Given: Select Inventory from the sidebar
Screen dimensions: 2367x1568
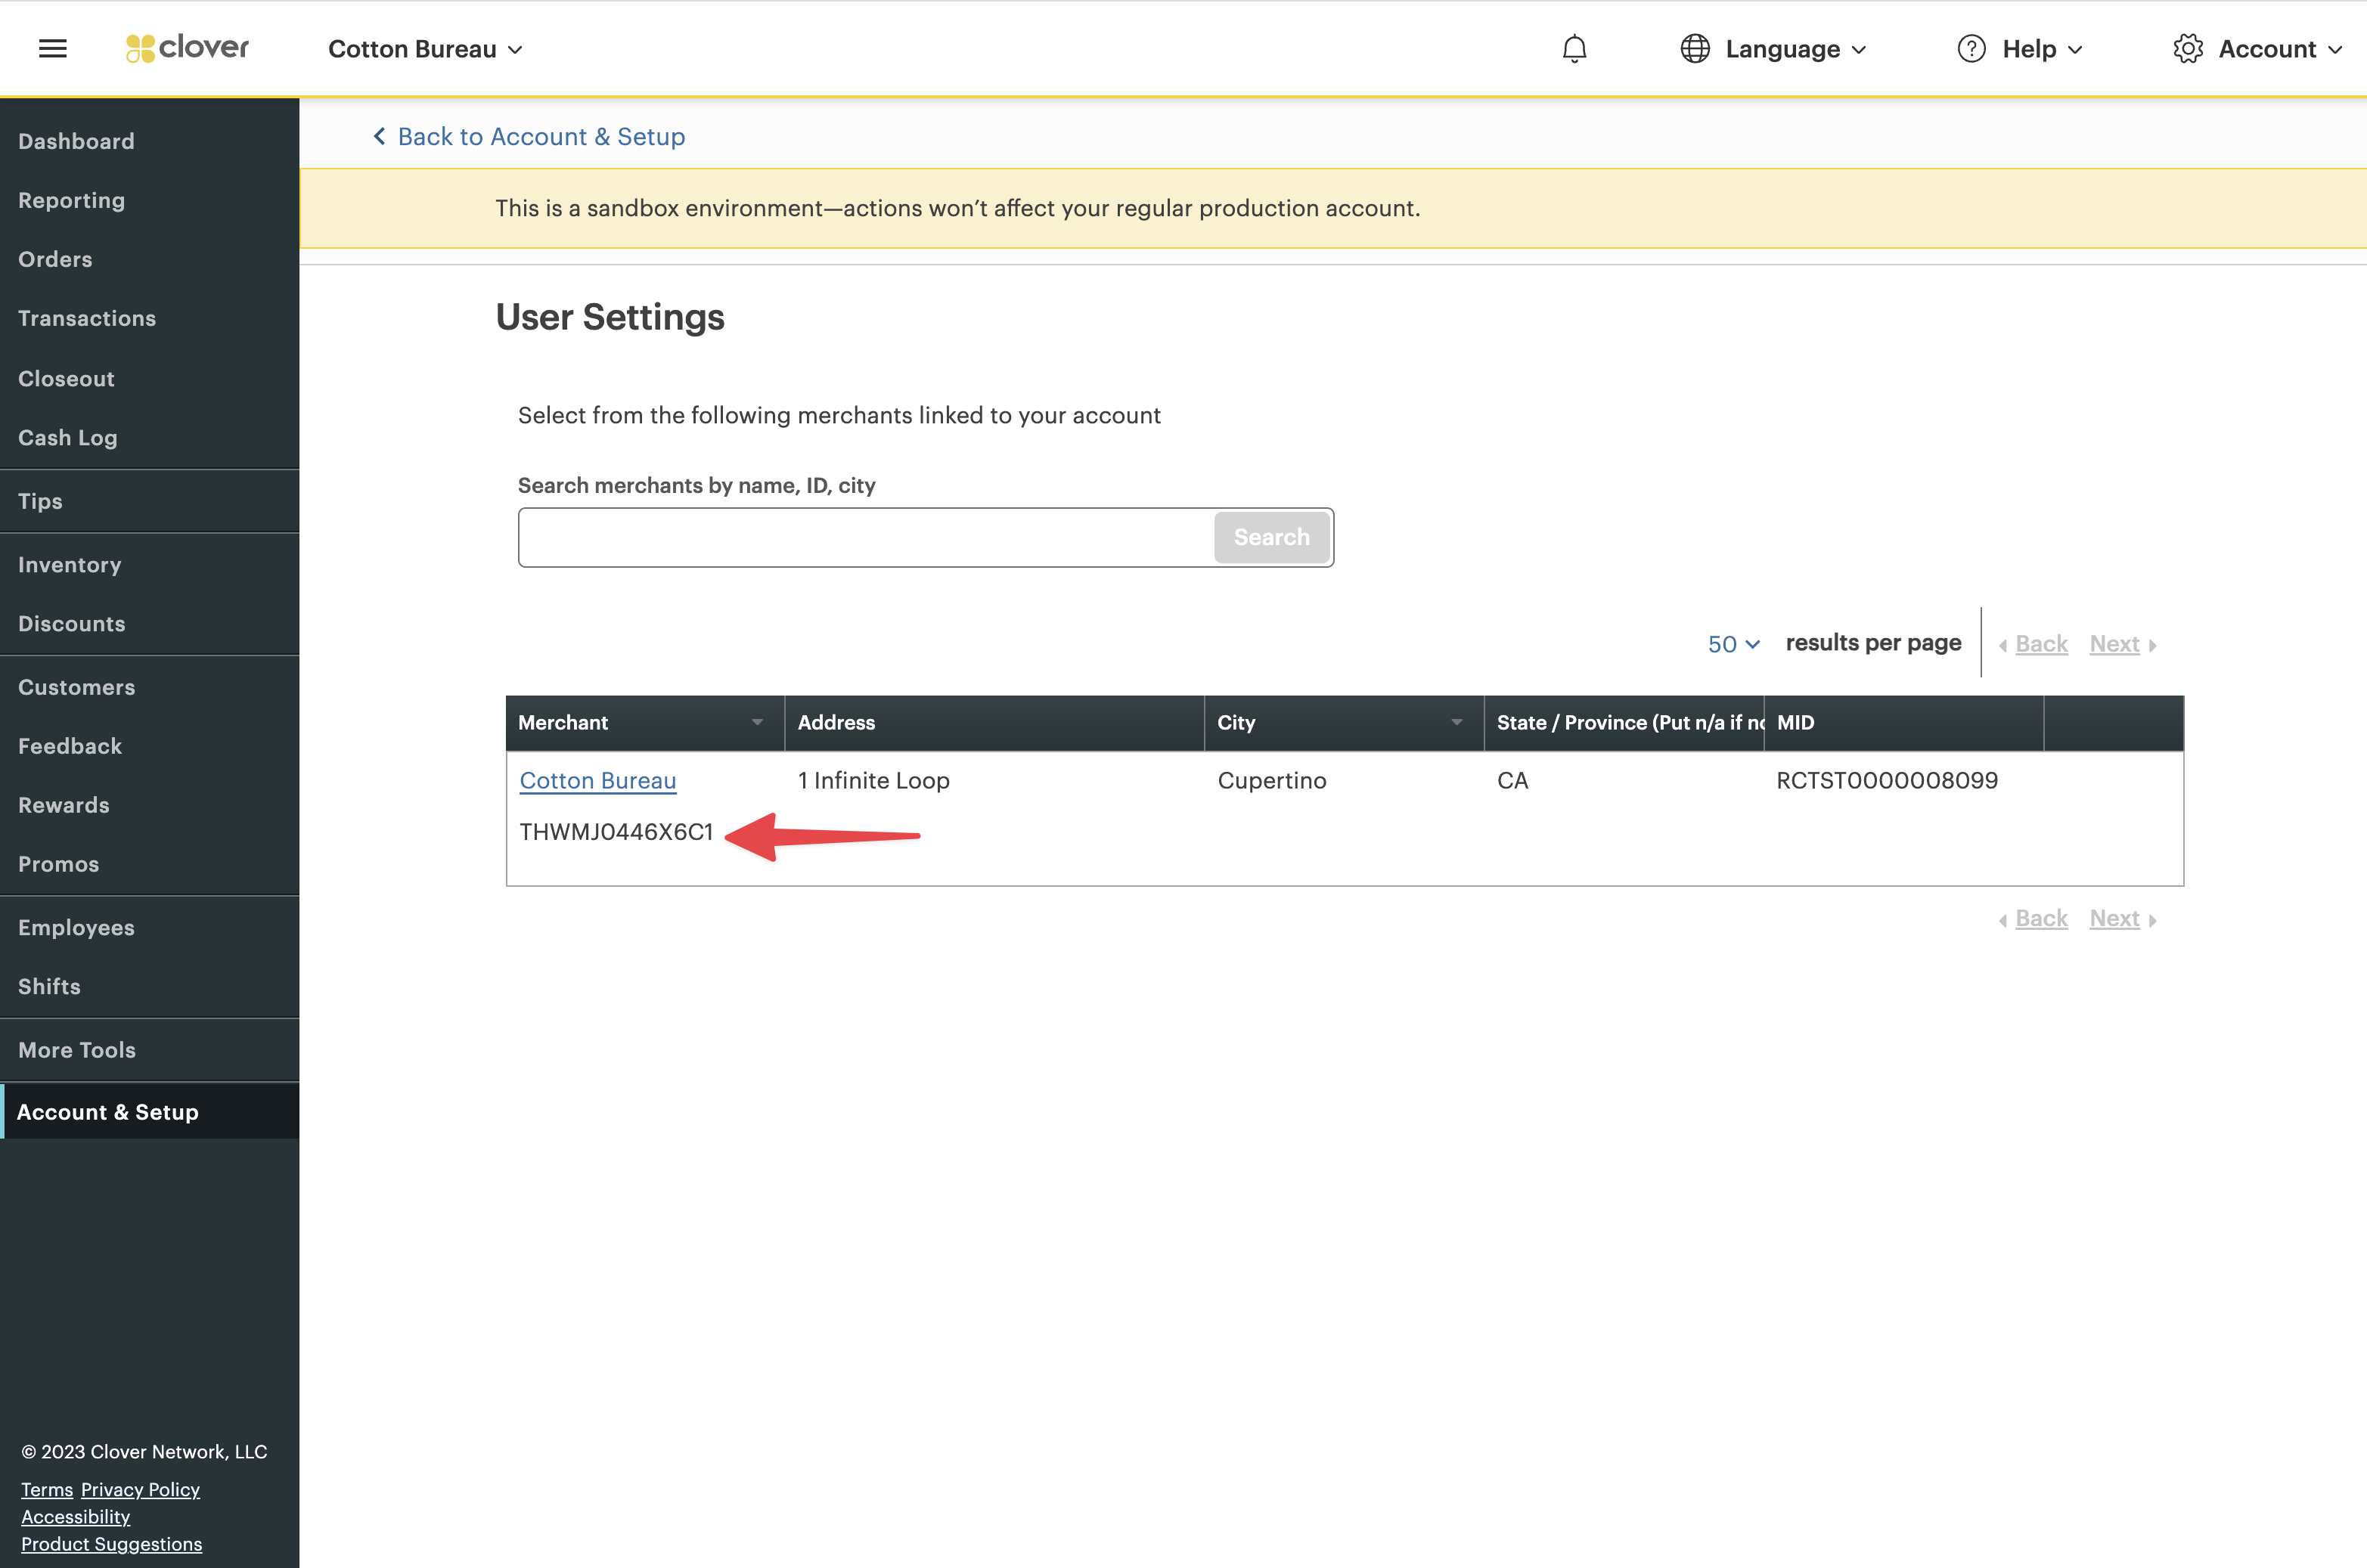Looking at the screenshot, I should tap(69, 564).
